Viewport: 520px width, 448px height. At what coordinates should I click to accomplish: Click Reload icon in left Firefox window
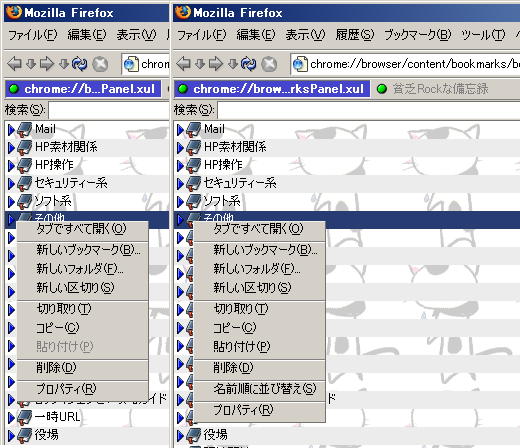point(79,64)
